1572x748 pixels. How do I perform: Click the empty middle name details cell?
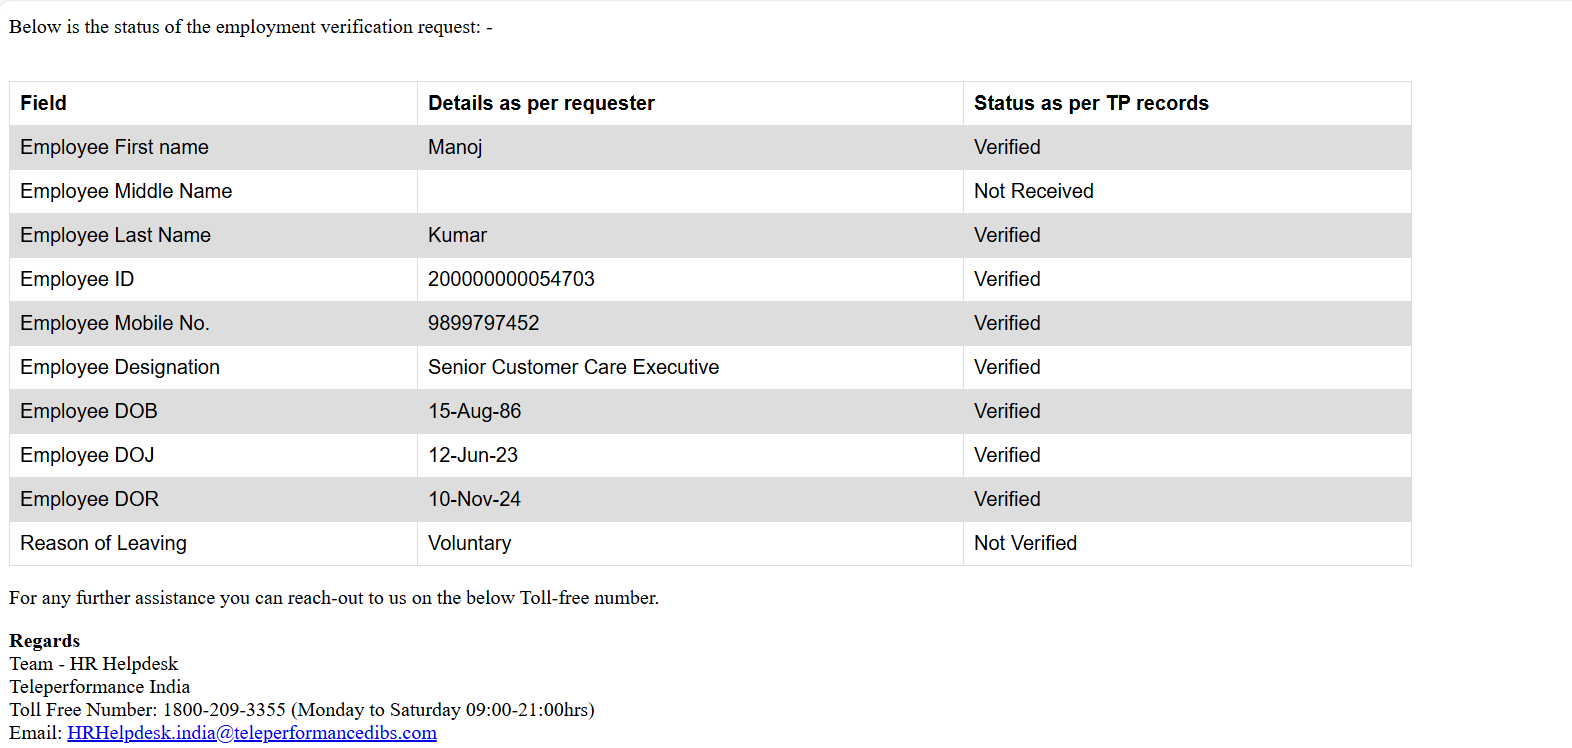click(x=690, y=191)
